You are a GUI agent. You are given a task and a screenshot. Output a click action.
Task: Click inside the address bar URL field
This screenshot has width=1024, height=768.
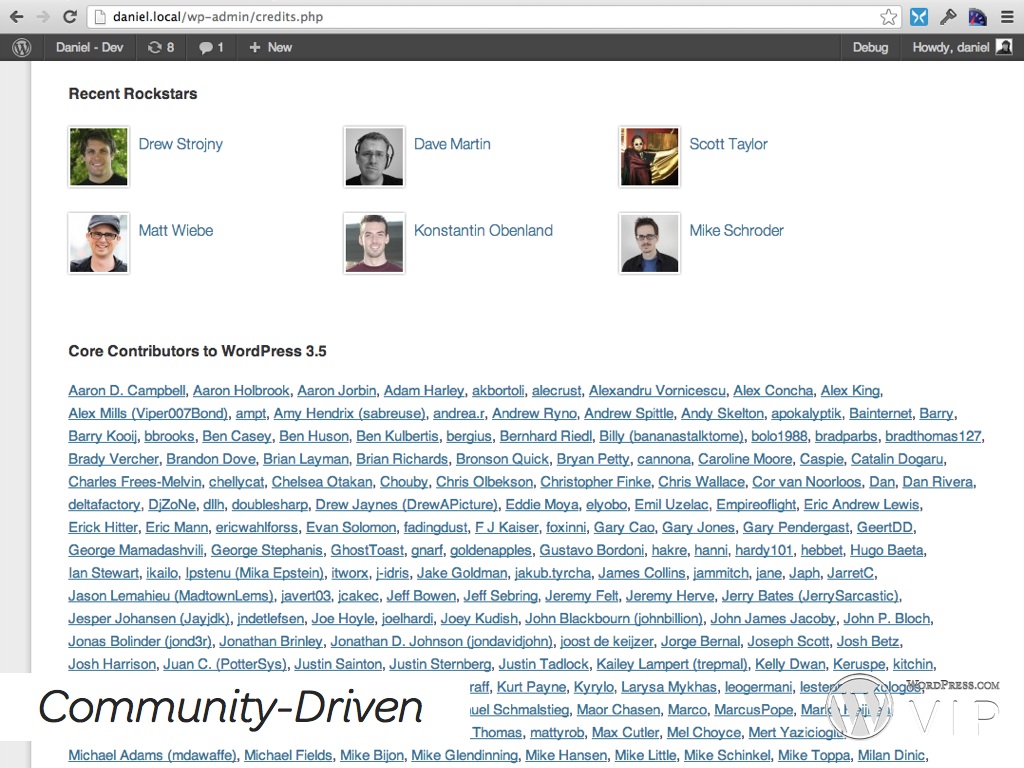[493, 17]
